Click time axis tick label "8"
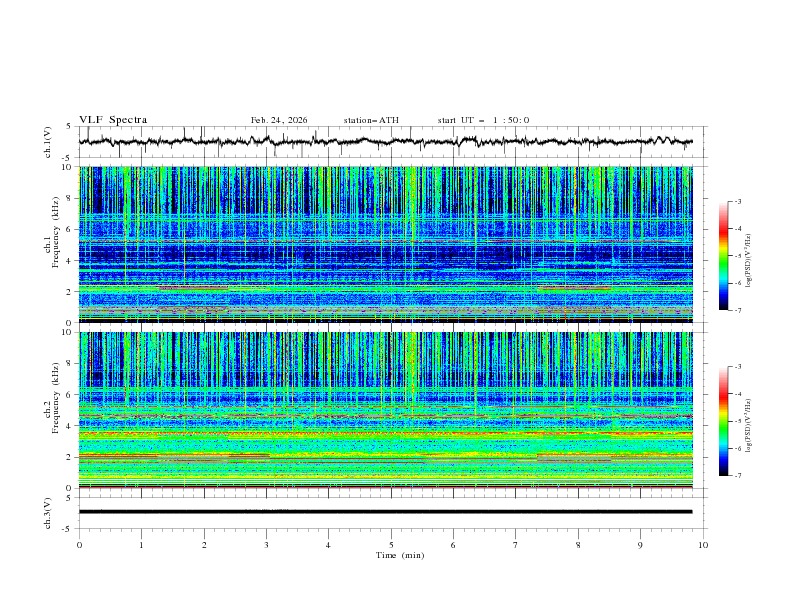 (578, 545)
